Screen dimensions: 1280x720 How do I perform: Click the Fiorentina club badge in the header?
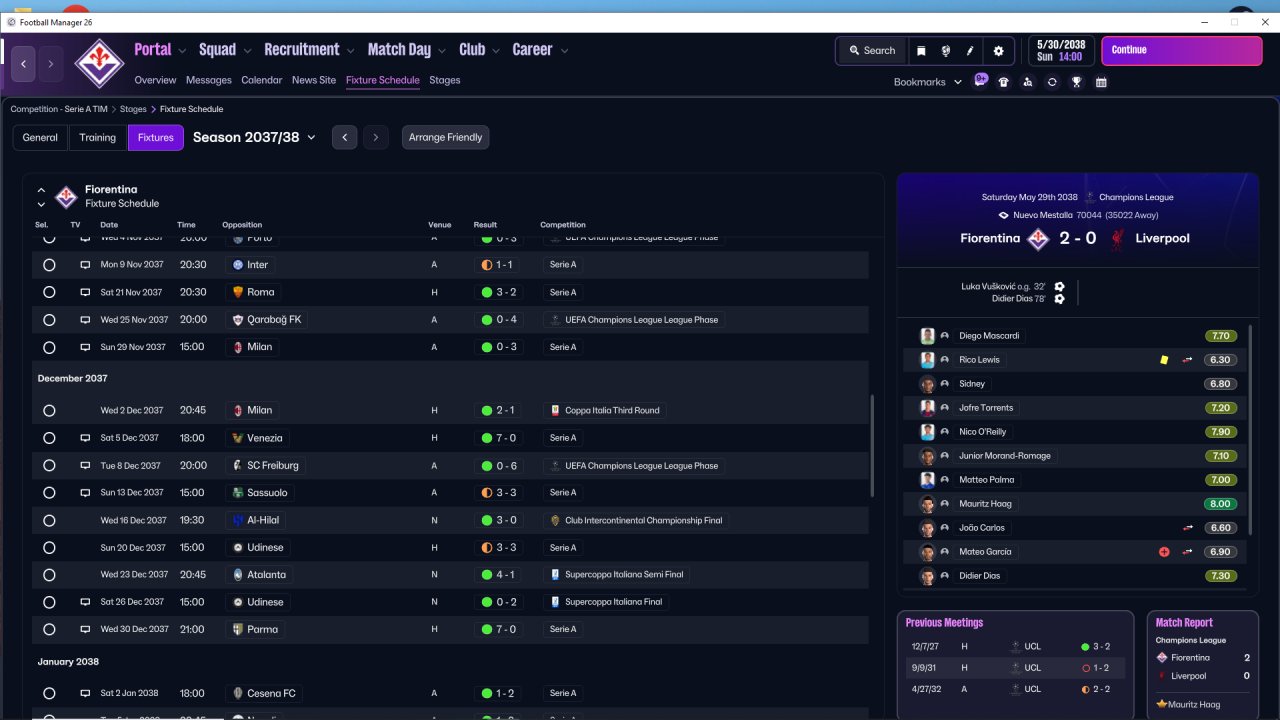99,63
